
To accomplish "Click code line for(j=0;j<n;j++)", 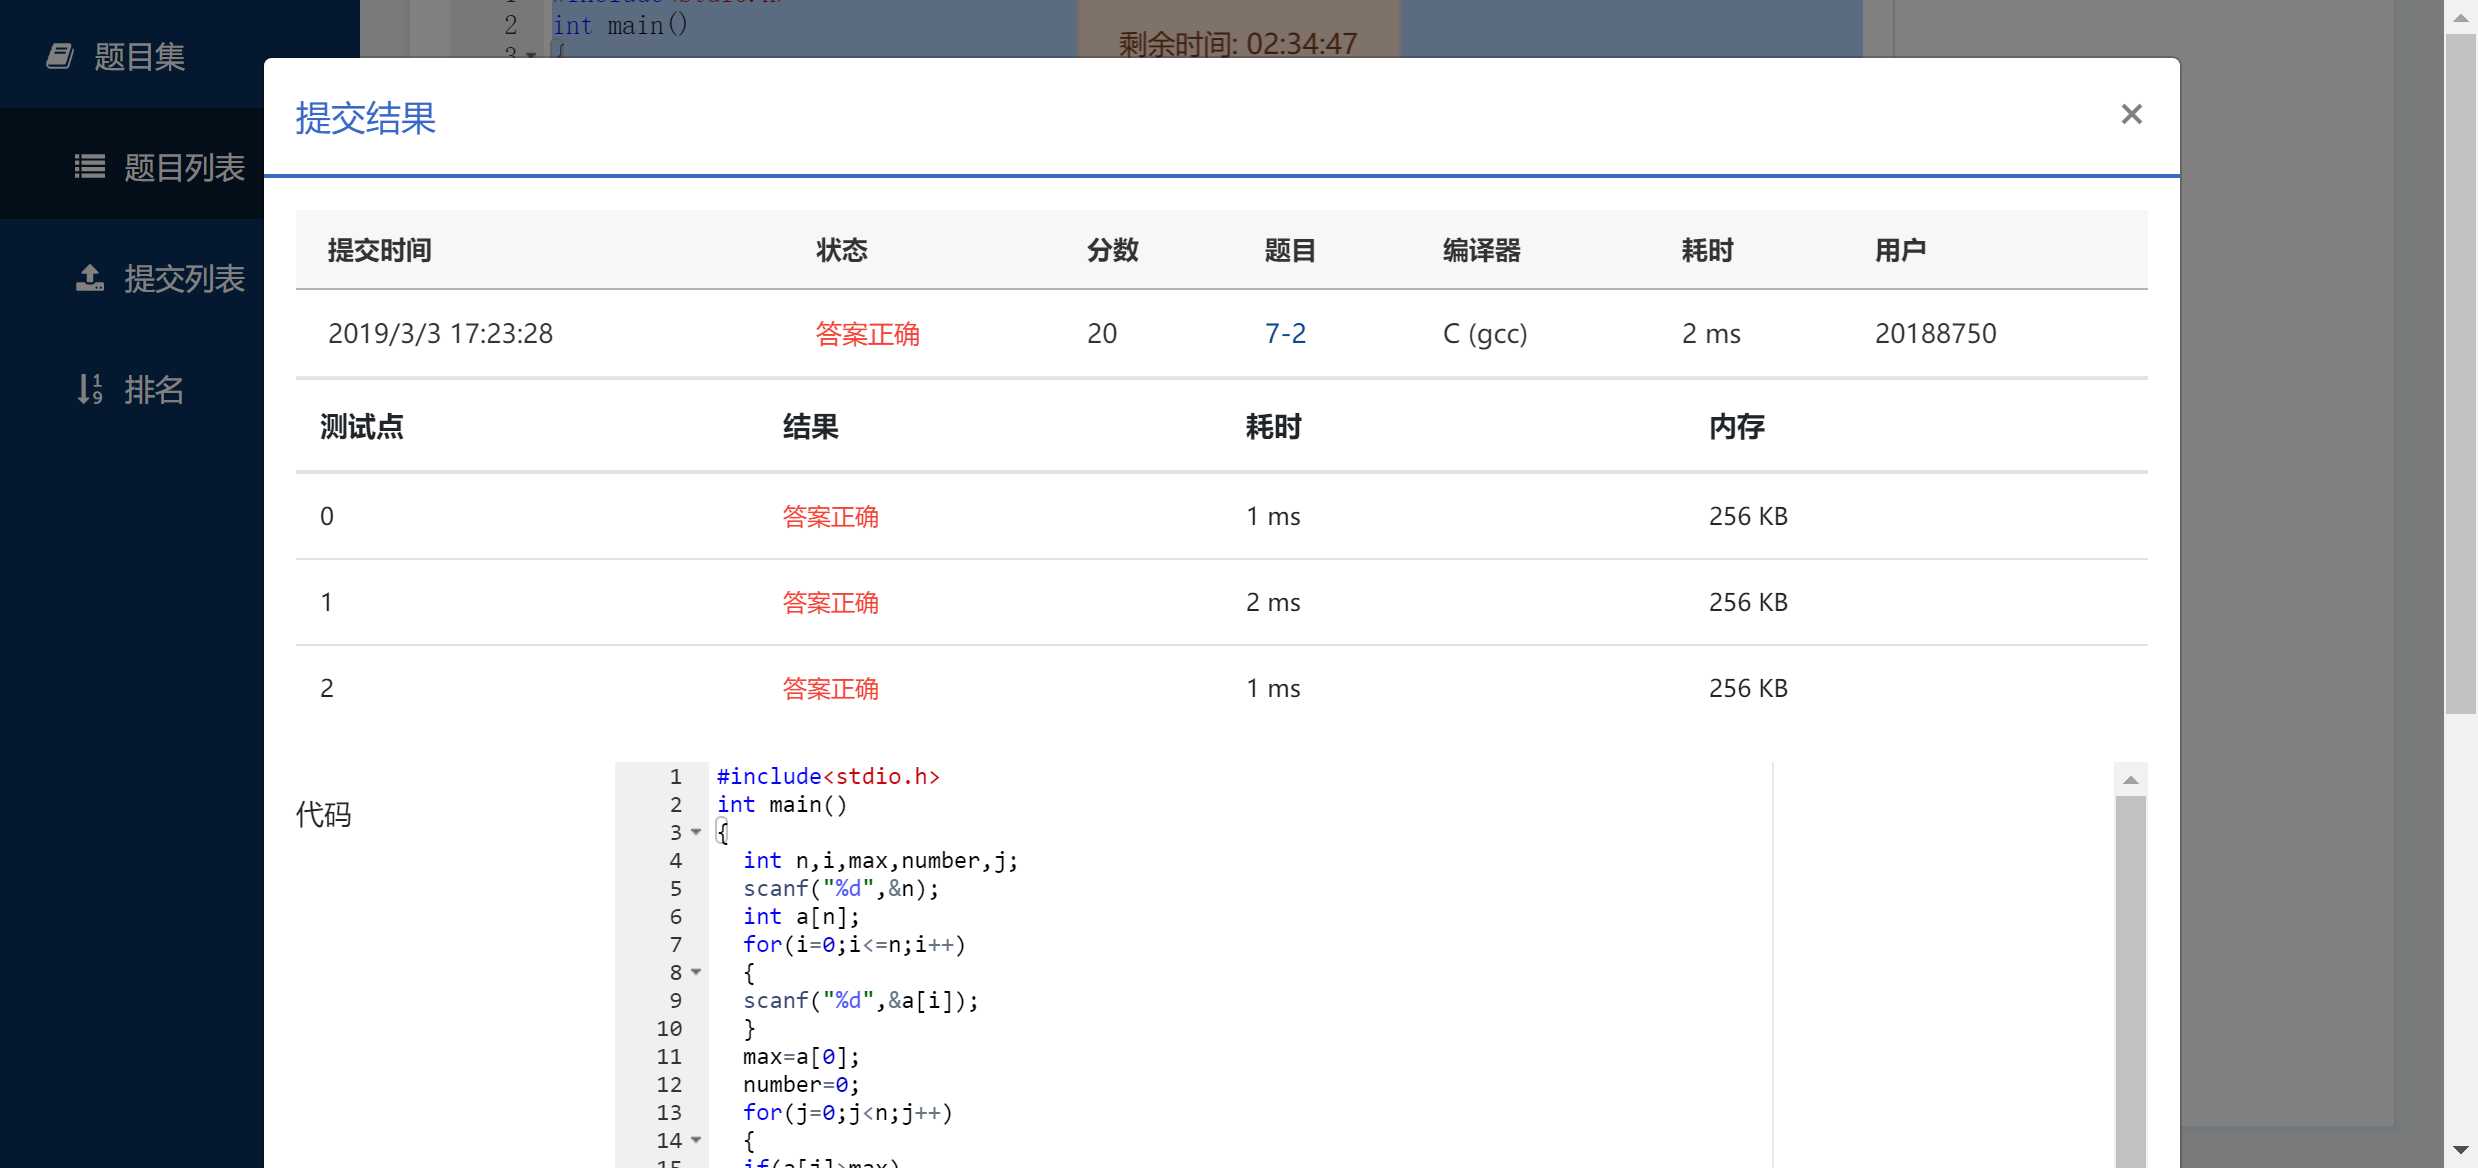I will [848, 1112].
